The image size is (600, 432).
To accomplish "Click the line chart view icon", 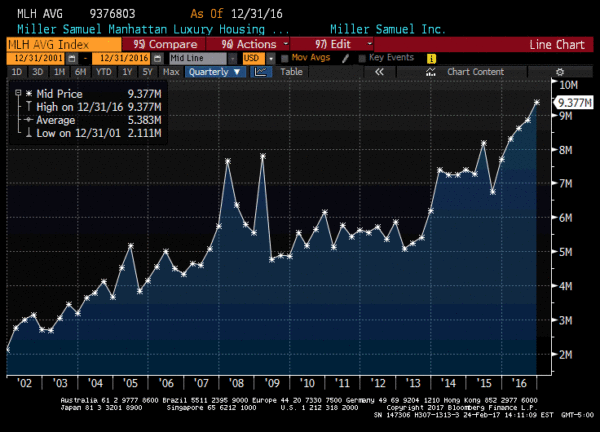I will tap(263, 72).
